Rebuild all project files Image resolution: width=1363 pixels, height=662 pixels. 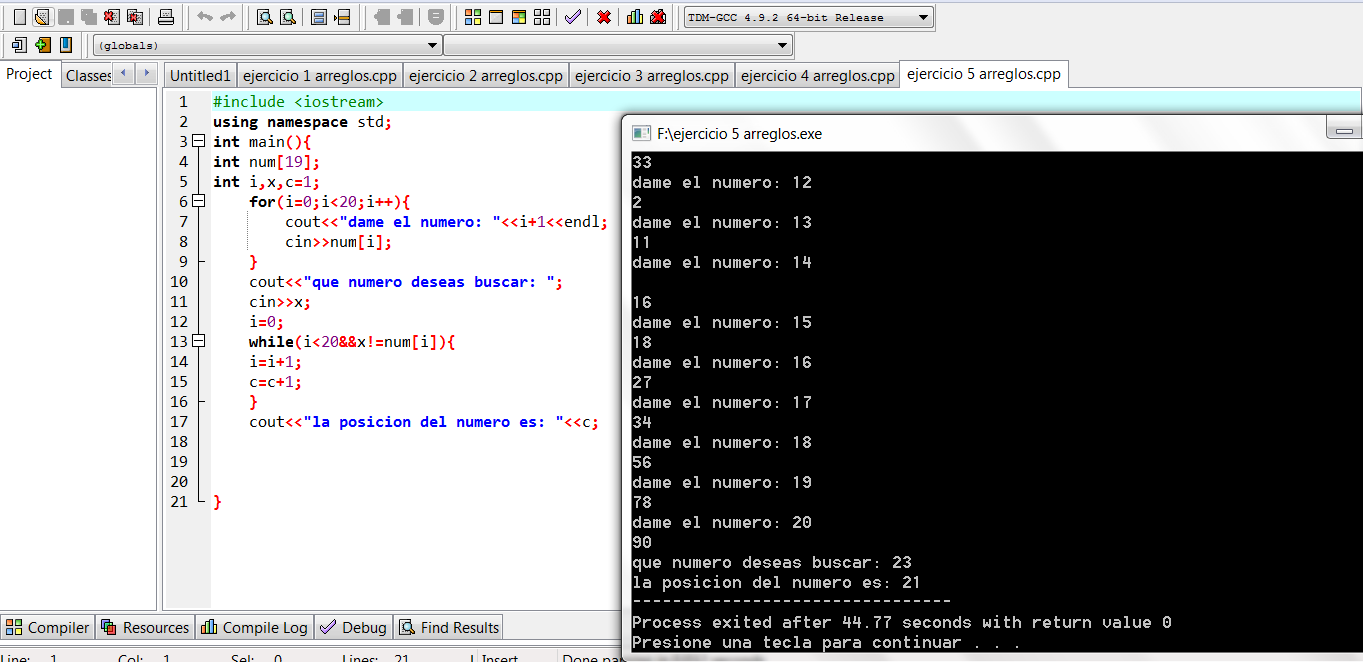tap(542, 16)
